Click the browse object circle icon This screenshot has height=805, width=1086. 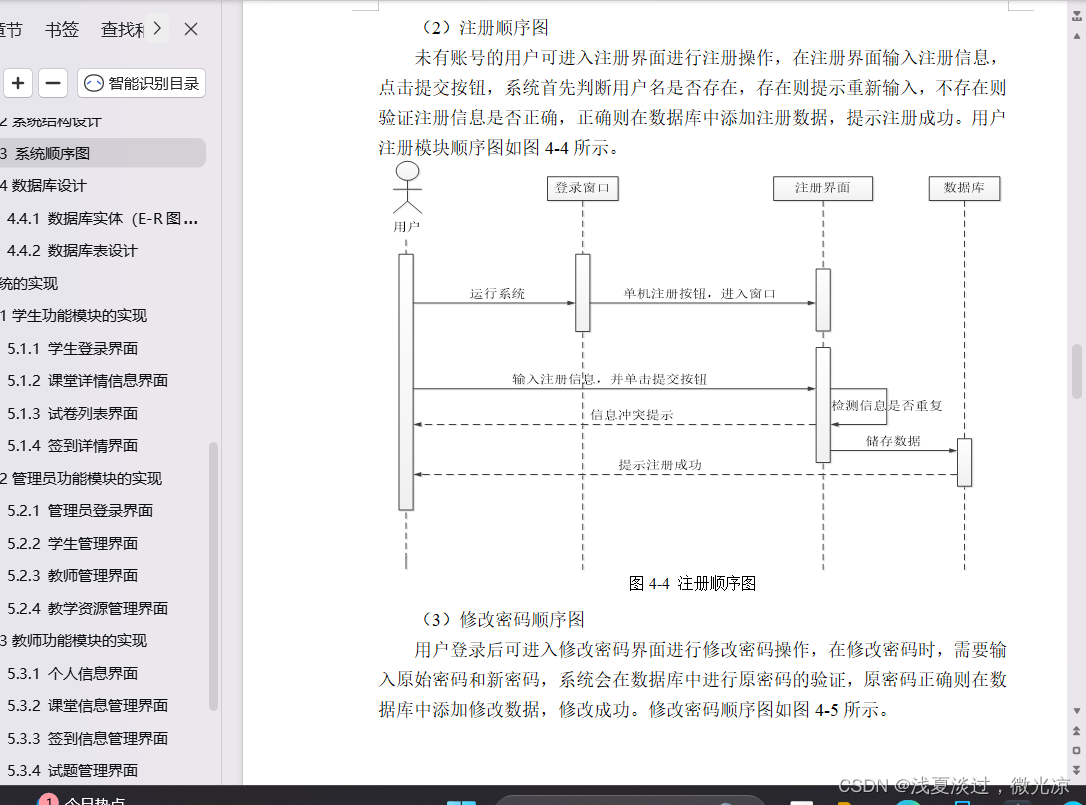pyautogui.click(x=1076, y=750)
